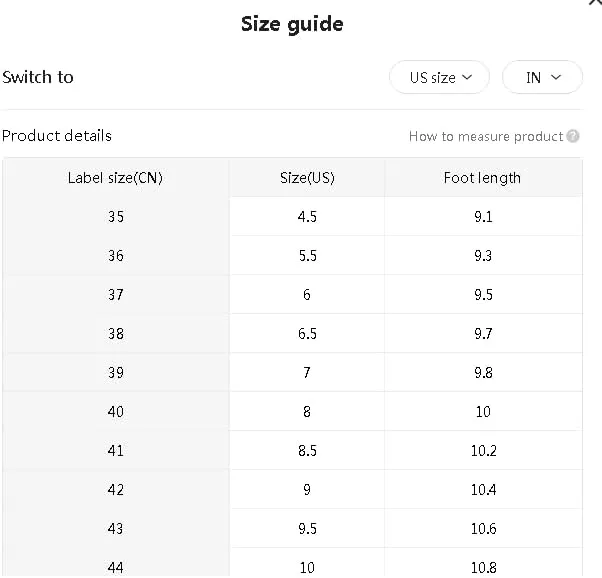
Task: Click foot length 10.4 cell
Action: [483, 490]
